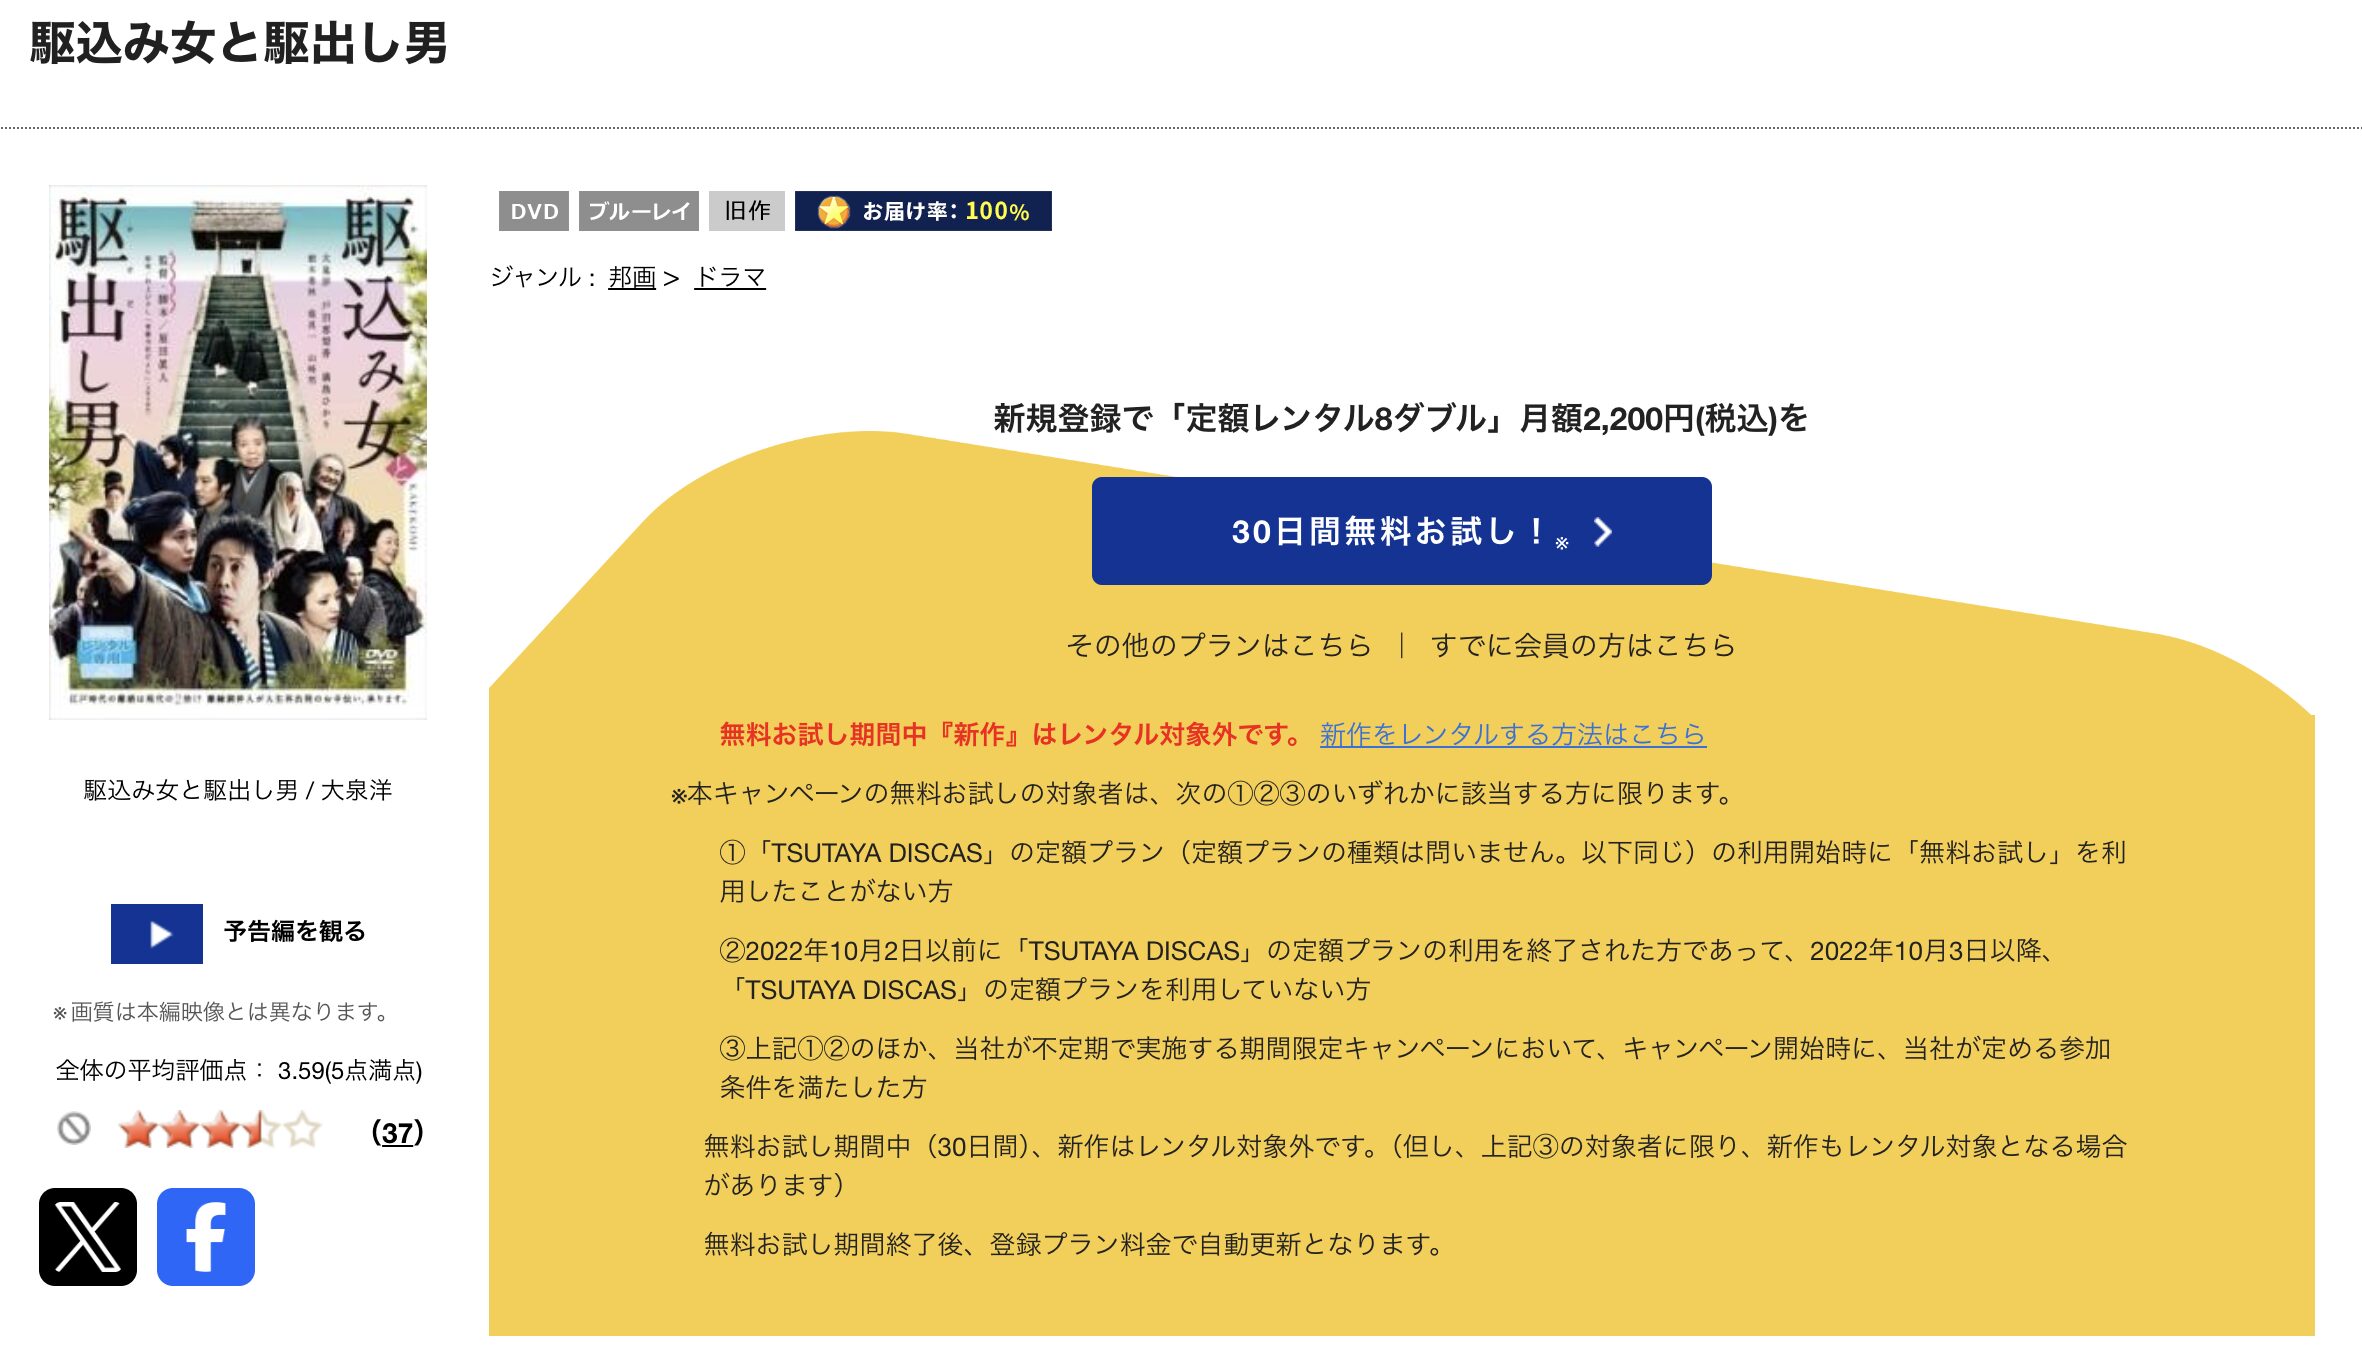Click the star rating graphic
Viewport: 2362px width, 1364px height.
coord(219,1131)
